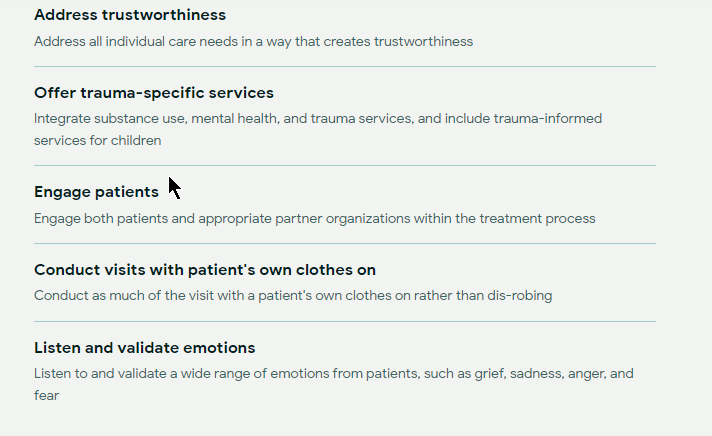Viewport: 712px width, 436px height.
Task: Select heading "Conduct visits with patient's own clothes on"
Action: coord(205,270)
